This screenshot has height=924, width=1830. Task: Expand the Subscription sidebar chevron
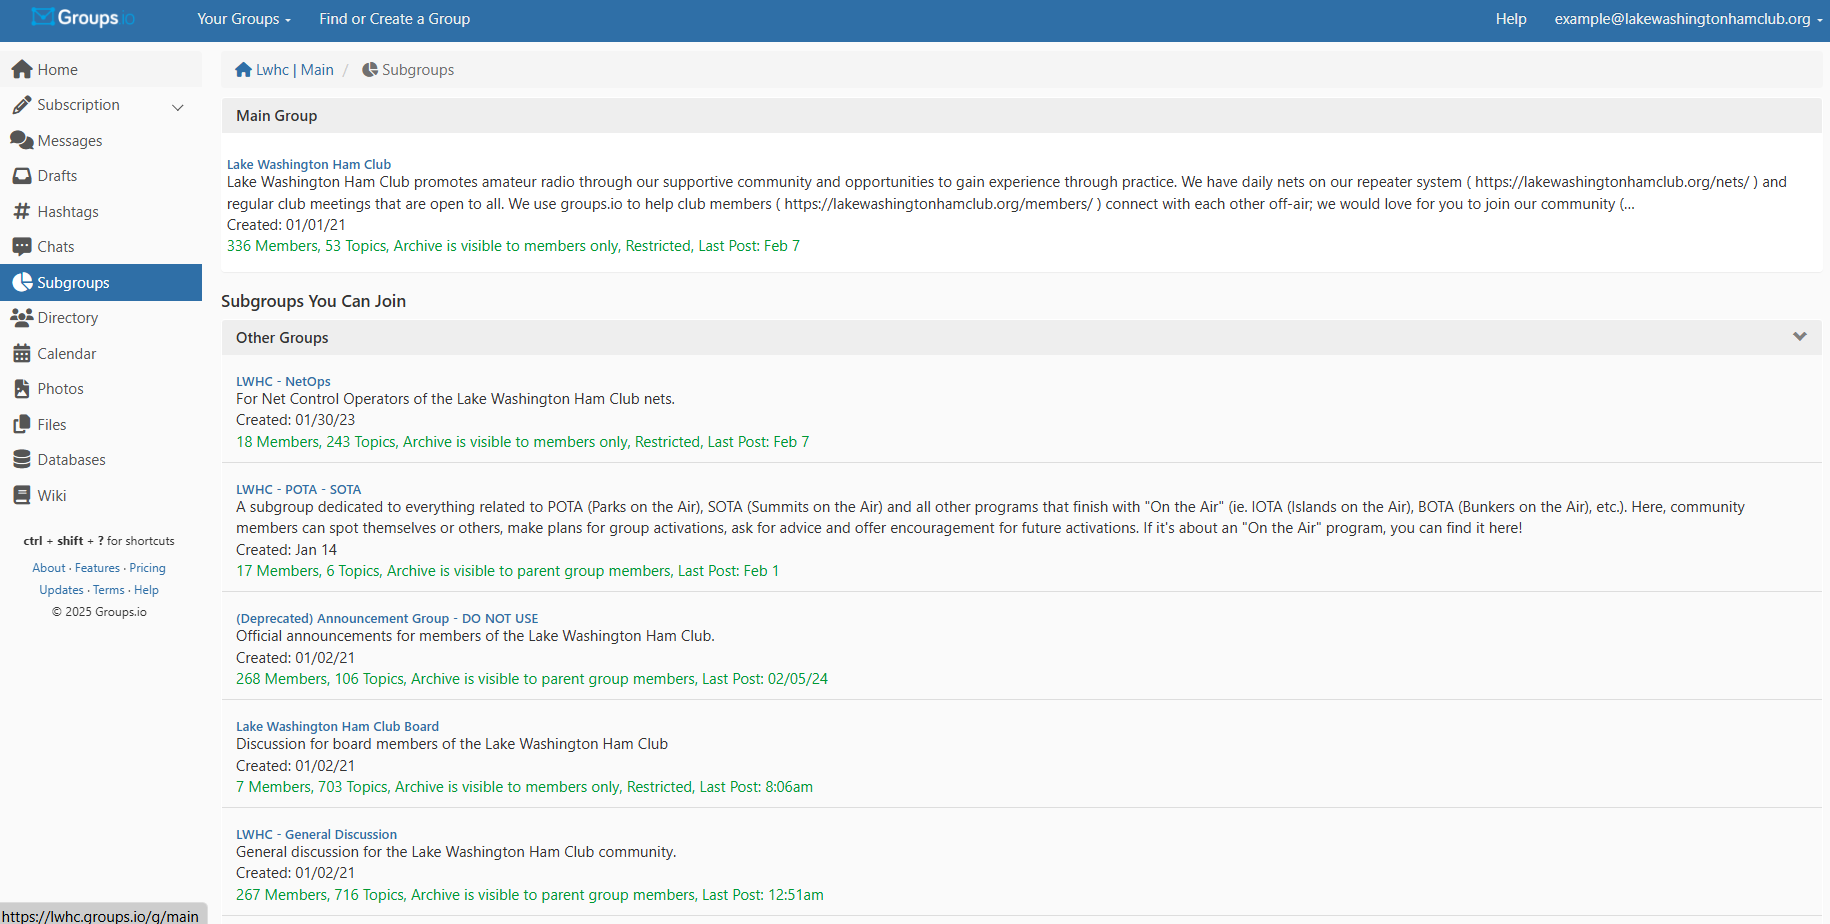pos(178,107)
